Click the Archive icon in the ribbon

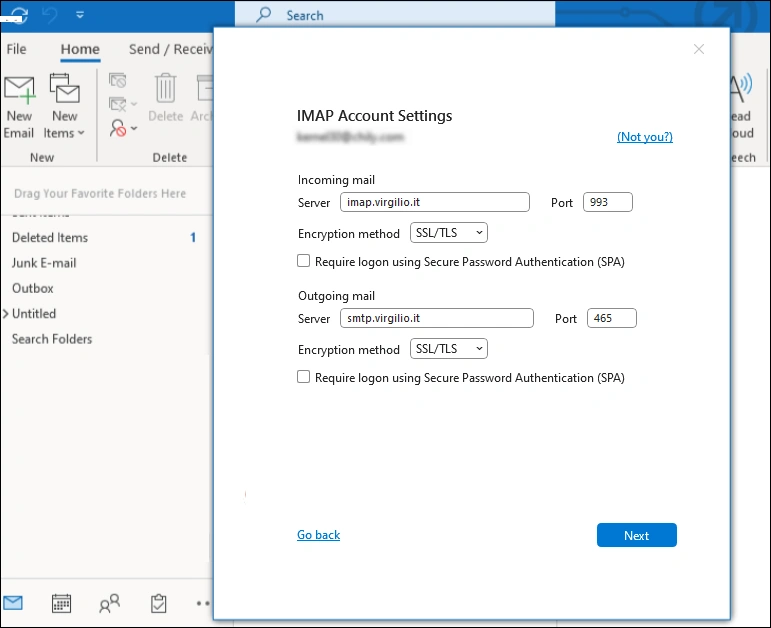pyautogui.click(x=204, y=88)
